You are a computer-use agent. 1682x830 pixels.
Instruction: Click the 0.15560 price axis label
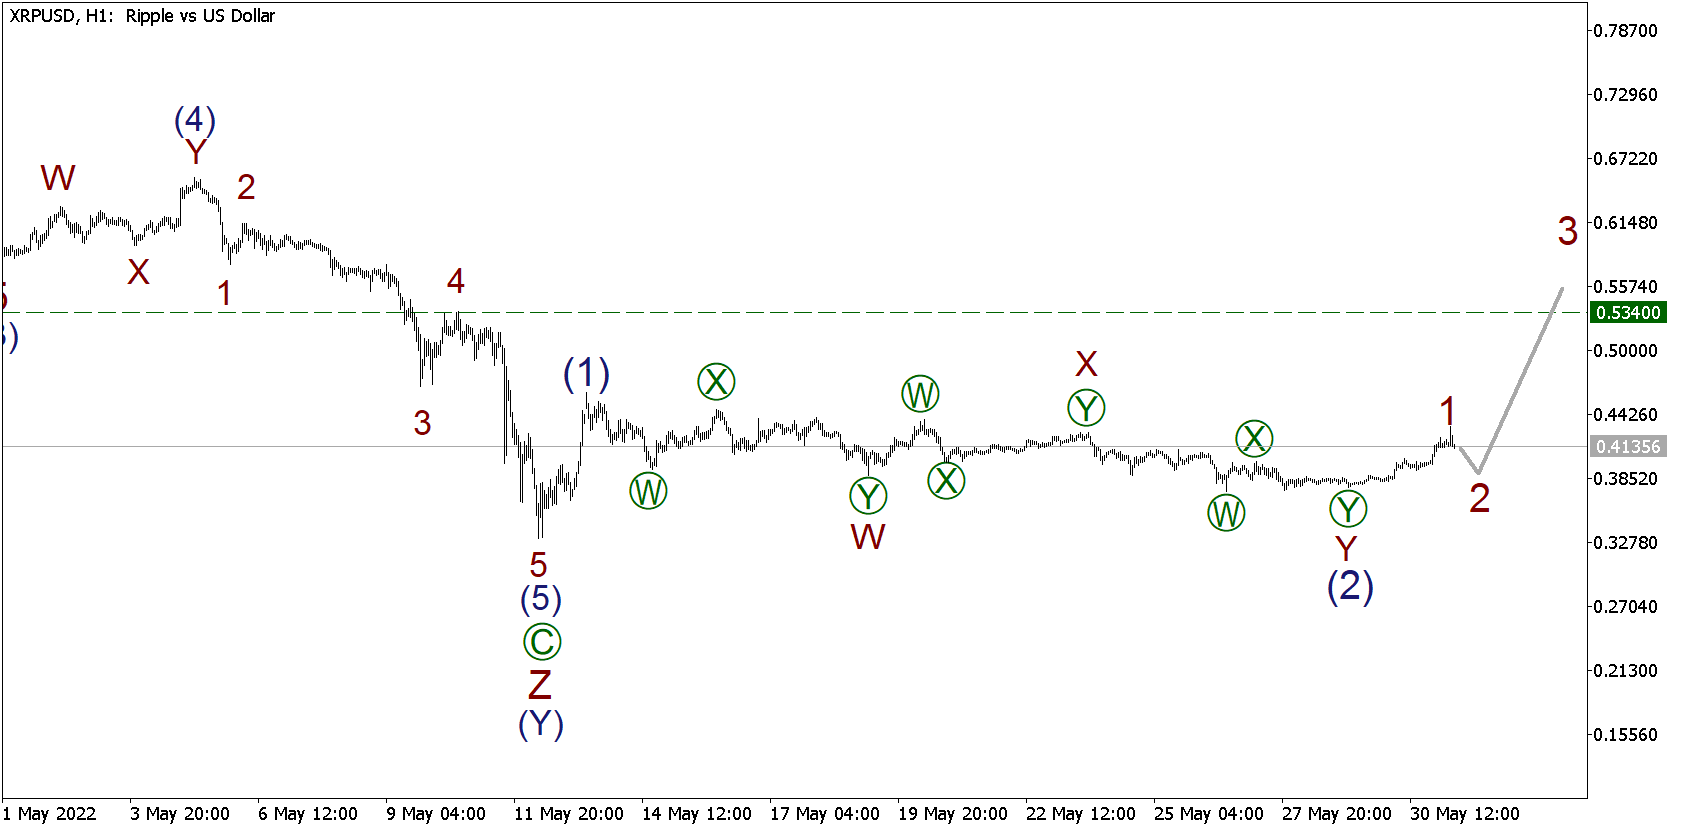1625,735
